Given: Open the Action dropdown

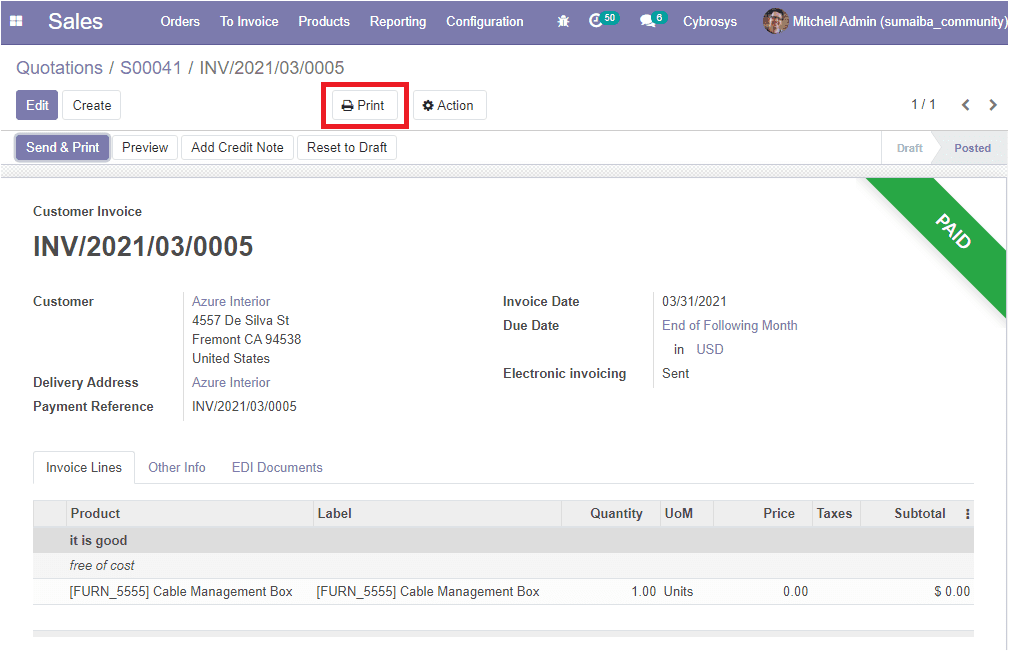Looking at the screenshot, I should pos(449,105).
